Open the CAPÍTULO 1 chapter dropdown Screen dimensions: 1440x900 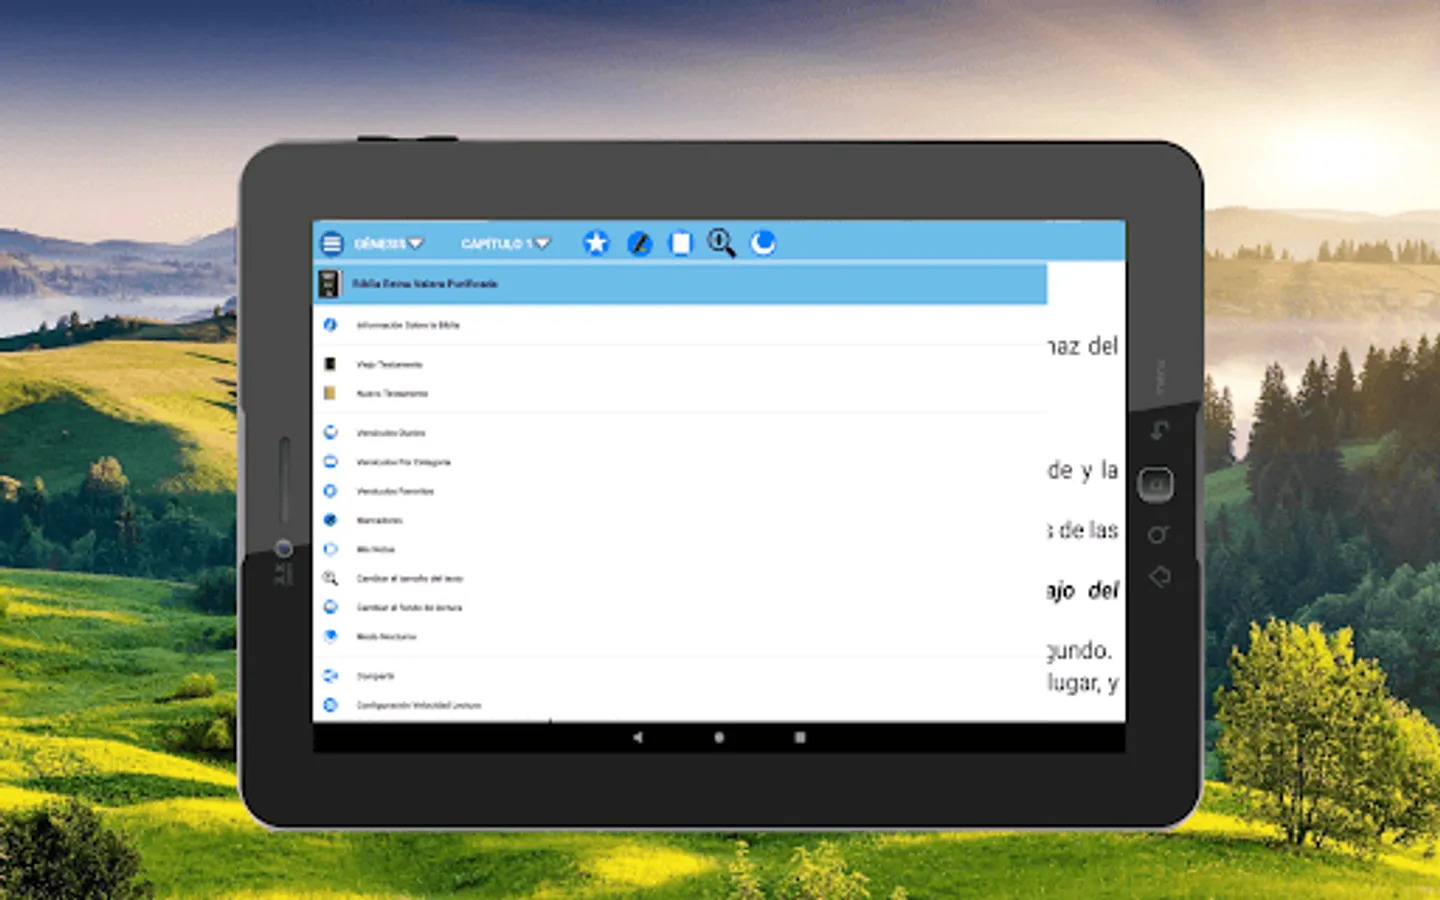(x=505, y=243)
